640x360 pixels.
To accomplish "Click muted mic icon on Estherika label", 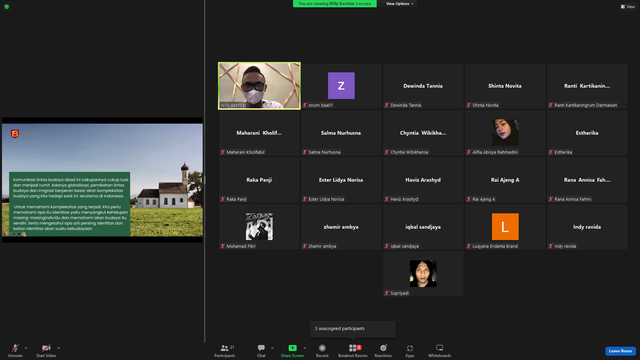I will (x=551, y=152).
